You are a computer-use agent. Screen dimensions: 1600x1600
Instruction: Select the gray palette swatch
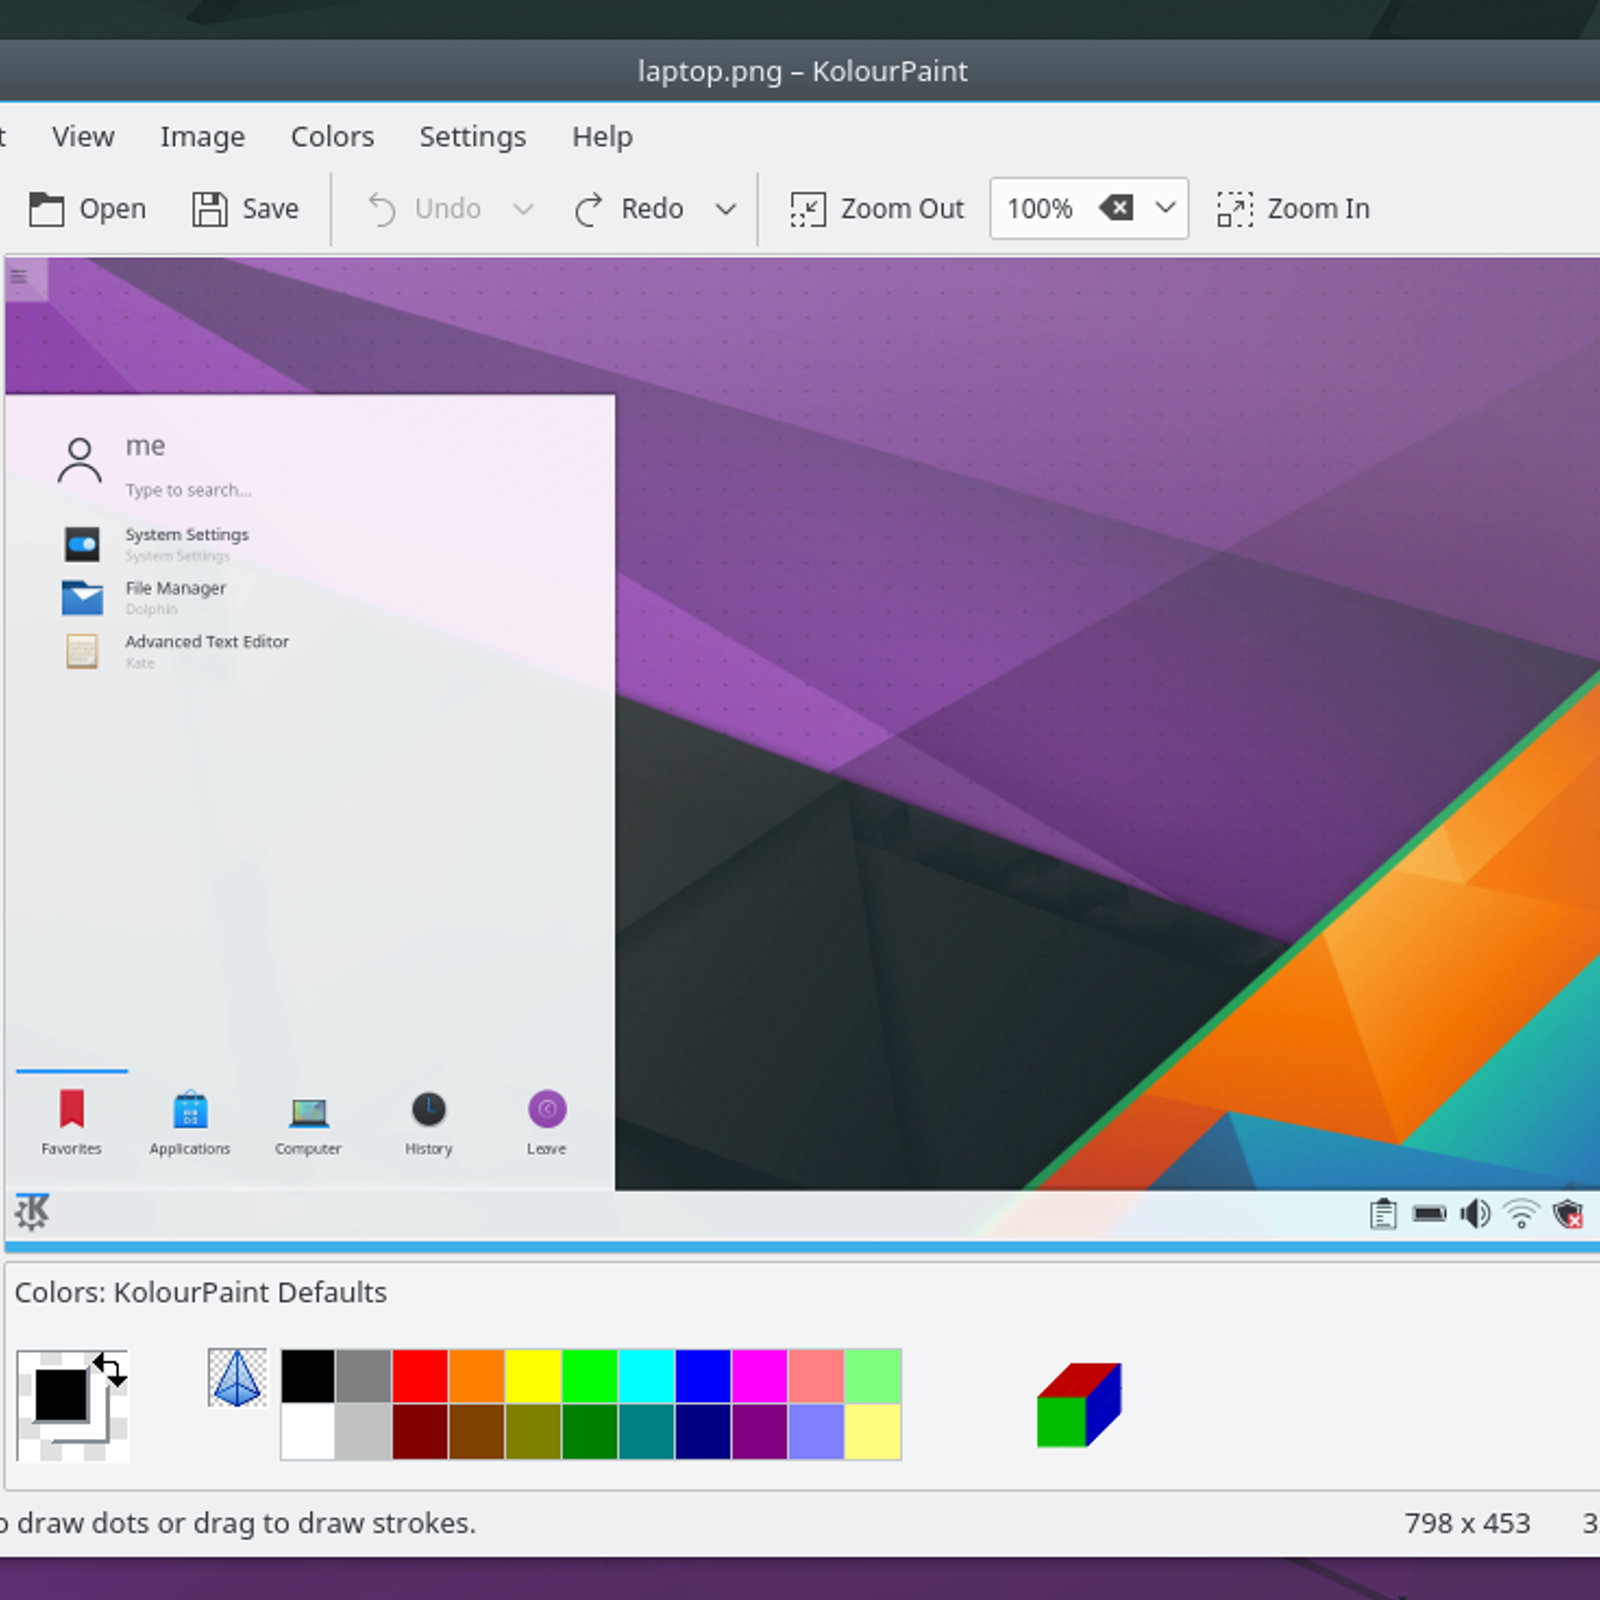point(364,1376)
